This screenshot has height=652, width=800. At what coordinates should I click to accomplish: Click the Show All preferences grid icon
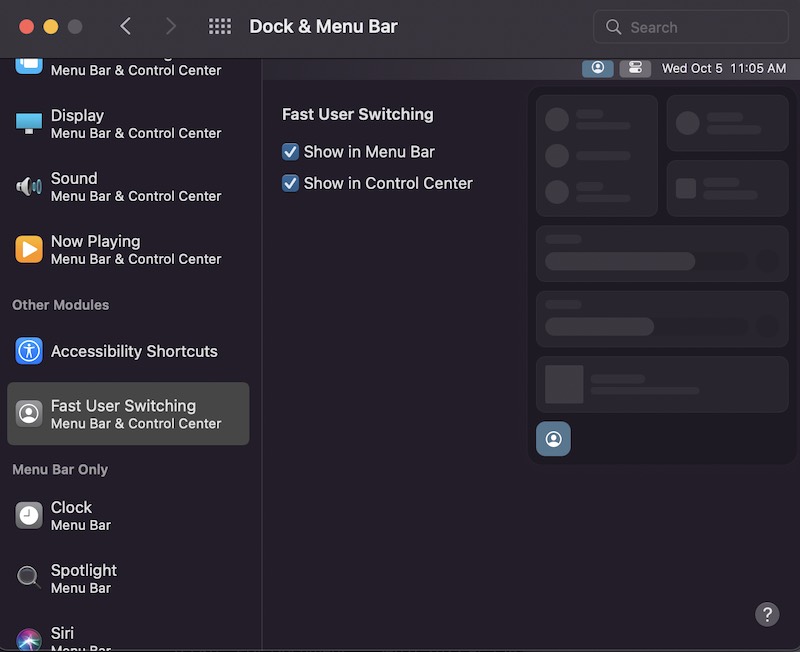220,26
